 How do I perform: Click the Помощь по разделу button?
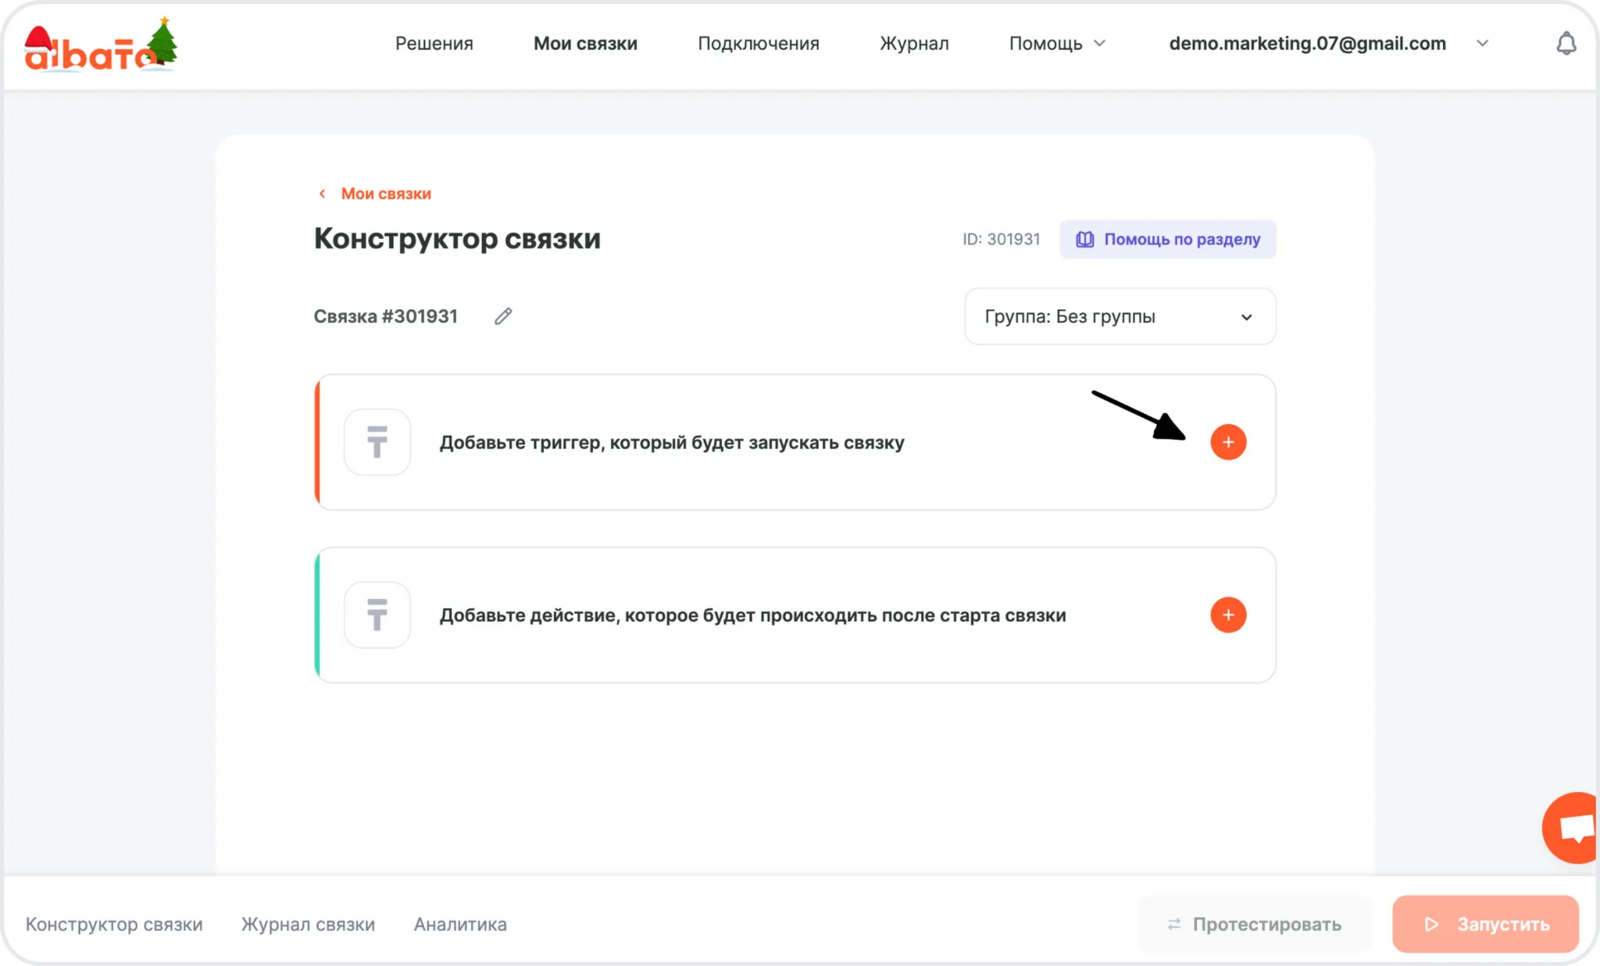[1167, 240]
